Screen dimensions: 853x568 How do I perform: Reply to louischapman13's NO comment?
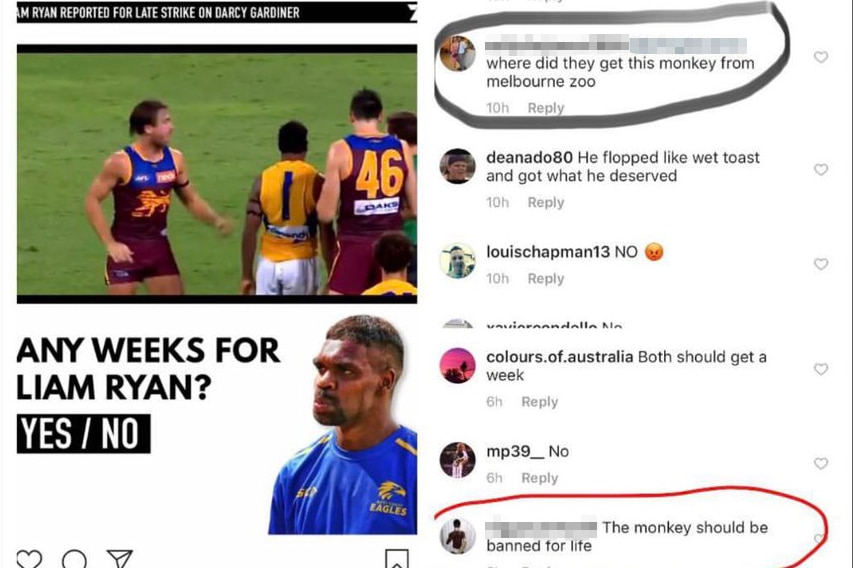click(x=546, y=279)
